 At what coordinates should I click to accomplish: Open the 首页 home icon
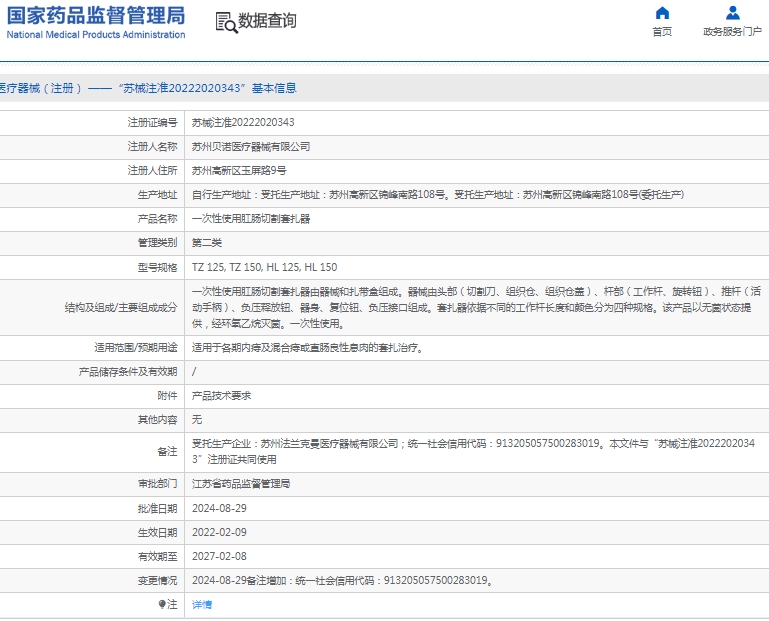(x=662, y=13)
